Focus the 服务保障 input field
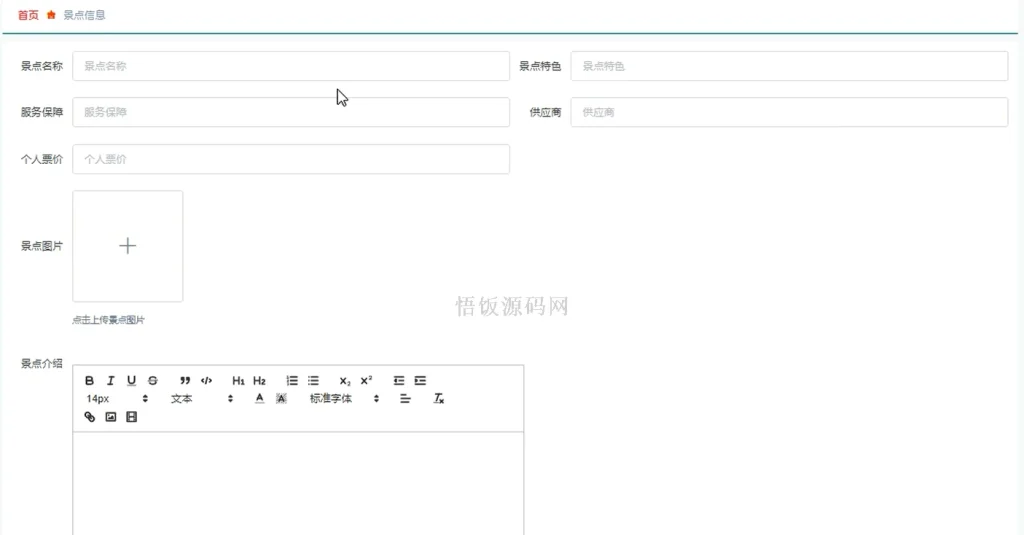This screenshot has width=1024, height=535. click(x=291, y=112)
